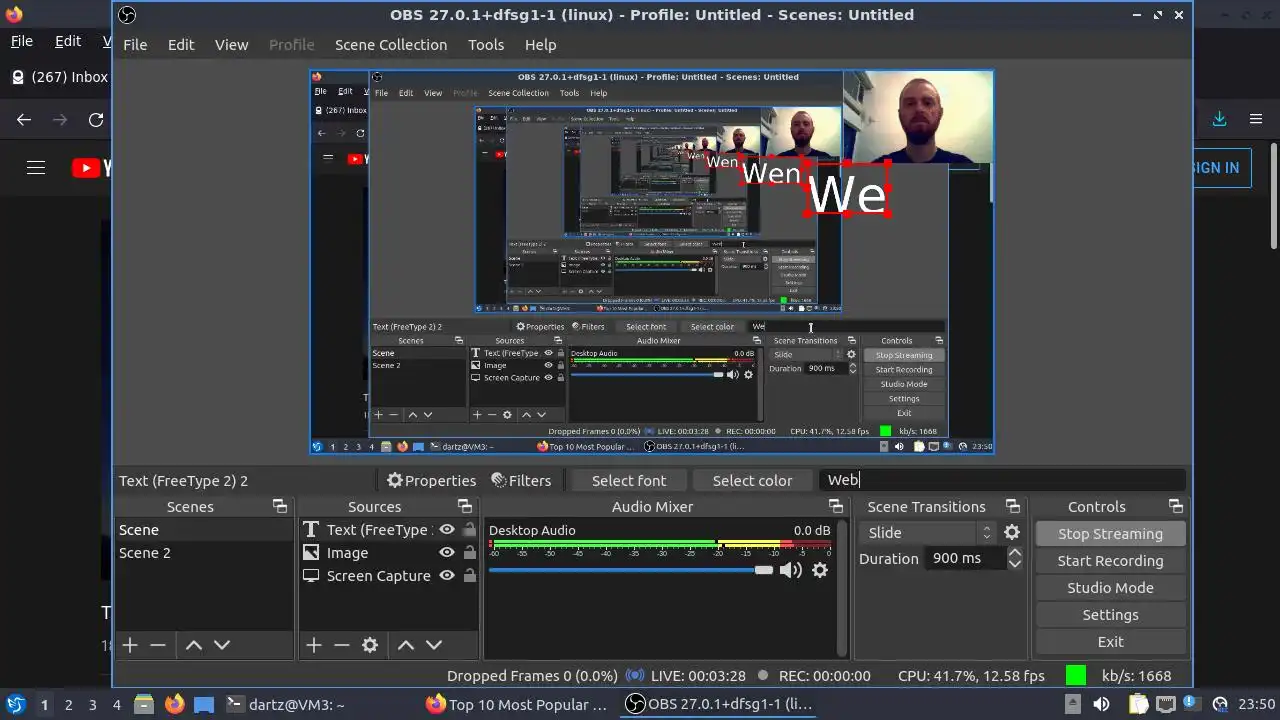
Task: Open the OBS View menu
Action: pyautogui.click(x=231, y=45)
